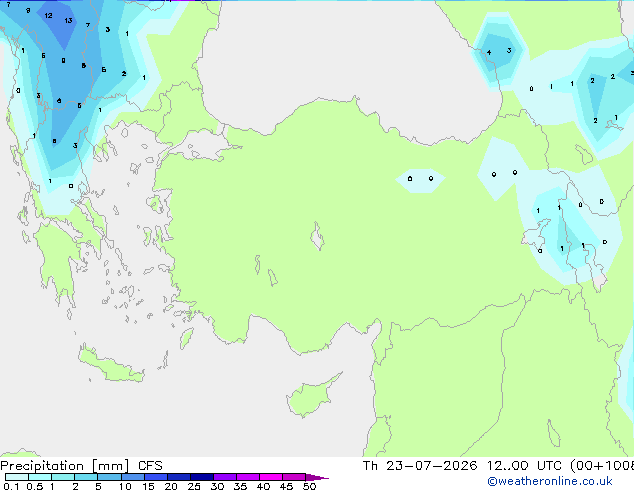Click the legend label '35'
This screenshot has width=634, height=490.
[x=240, y=486]
